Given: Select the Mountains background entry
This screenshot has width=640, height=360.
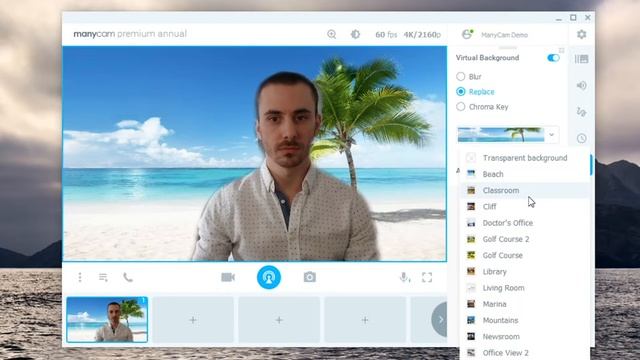Looking at the screenshot, I should (524, 320).
